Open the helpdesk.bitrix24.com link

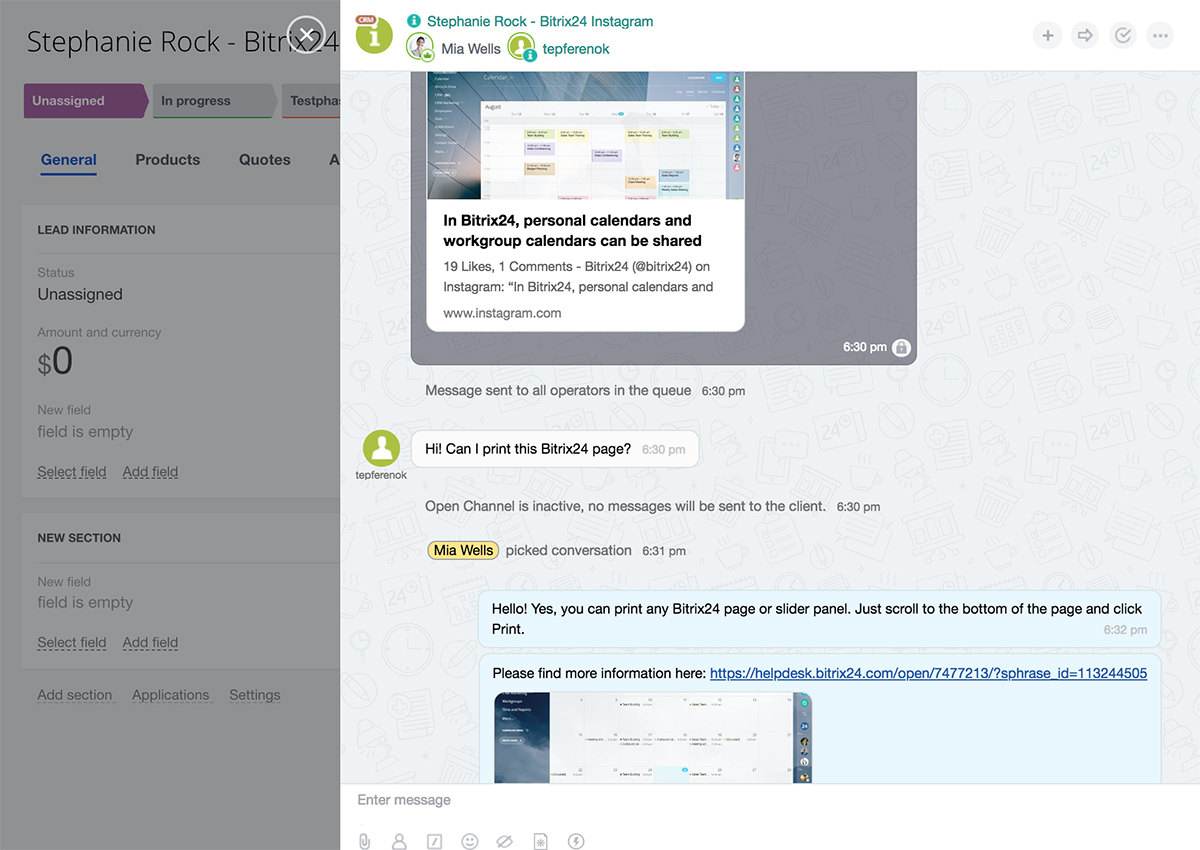pos(928,673)
